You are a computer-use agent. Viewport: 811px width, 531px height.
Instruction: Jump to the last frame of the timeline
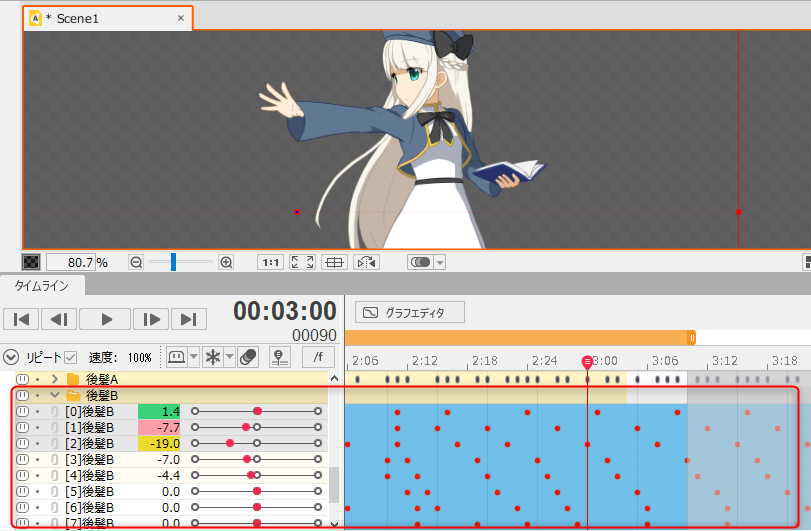(x=188, y=319)
